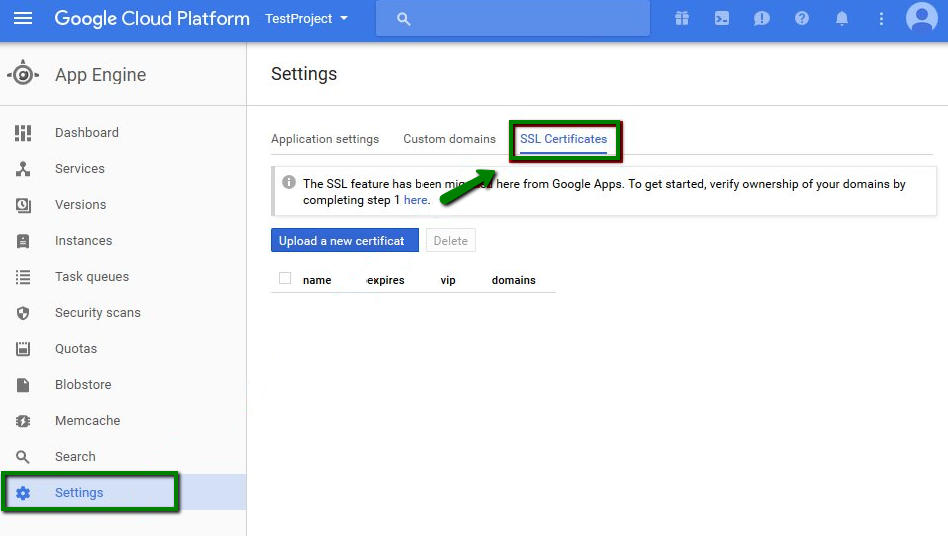The width and height of the screenshot is (948, 536).
Task: Follow the 'here' link in notice
Action: click(415, 200)
